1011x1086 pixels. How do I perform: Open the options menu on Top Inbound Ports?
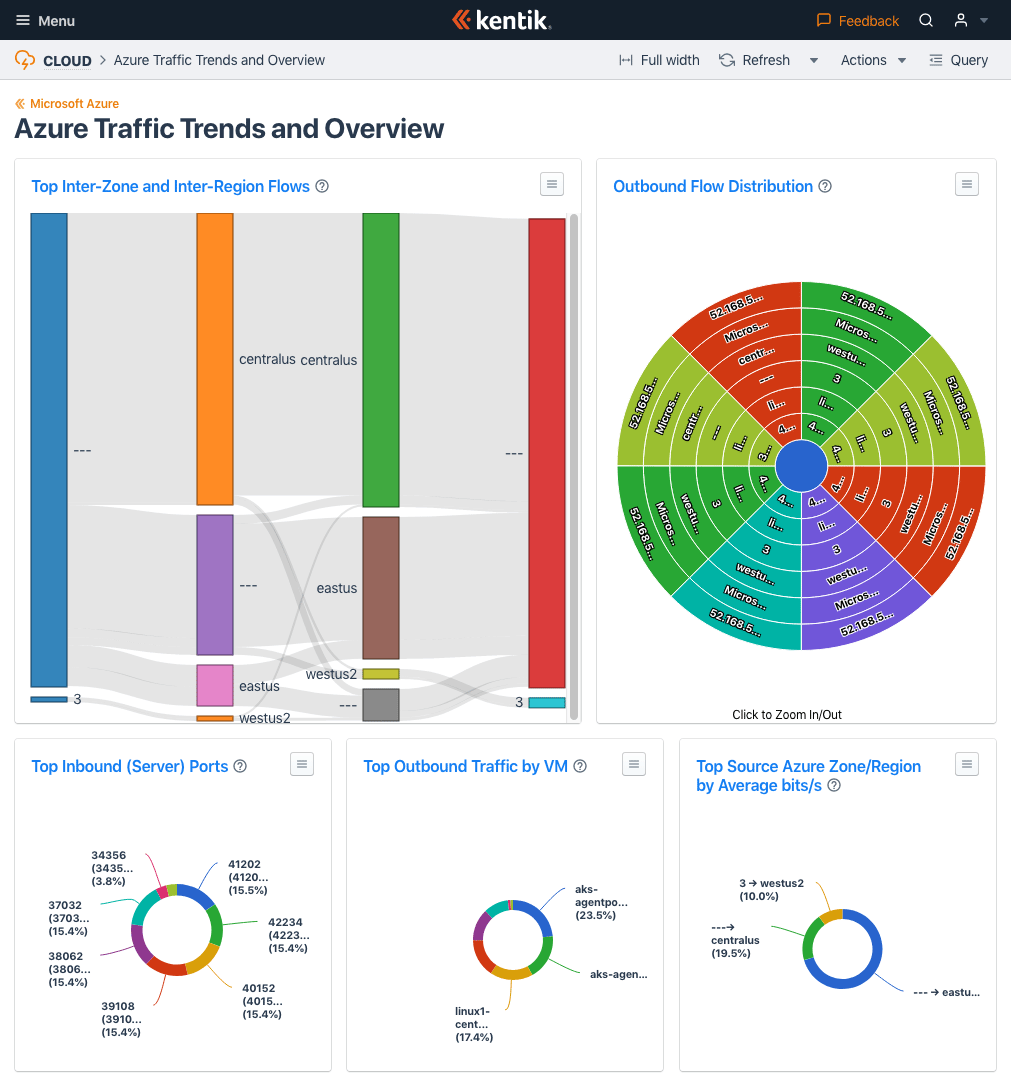pos(302,764)
